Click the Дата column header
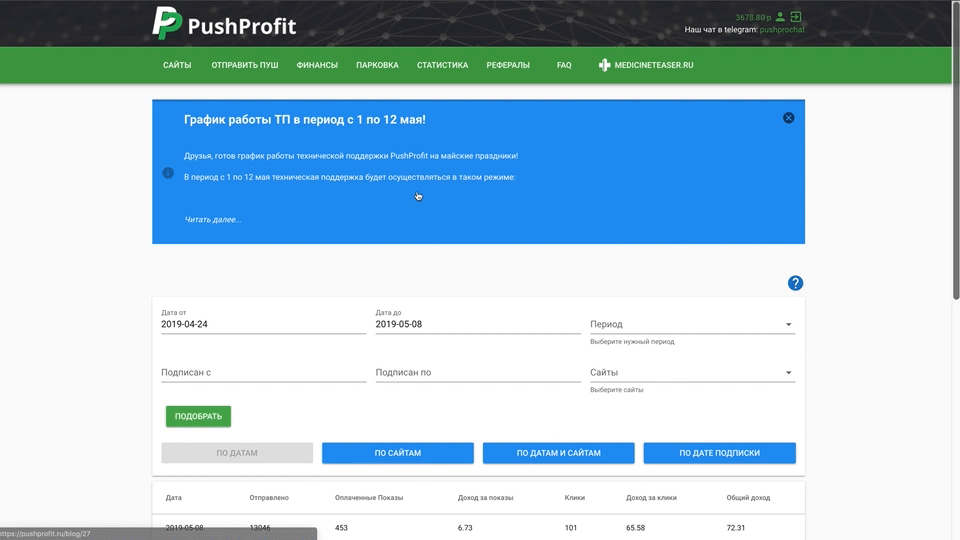Viewport: 960px width, 540px height. (x=174, y=498)
